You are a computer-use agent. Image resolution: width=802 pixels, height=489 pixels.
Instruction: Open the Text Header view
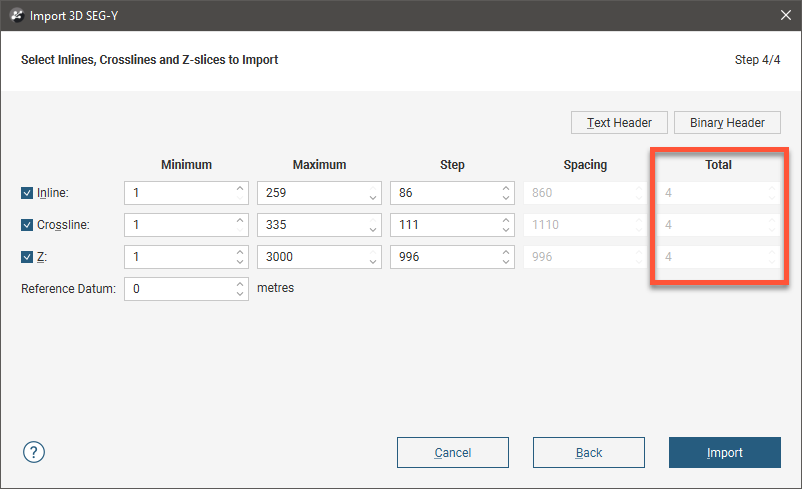click(619, 123)
